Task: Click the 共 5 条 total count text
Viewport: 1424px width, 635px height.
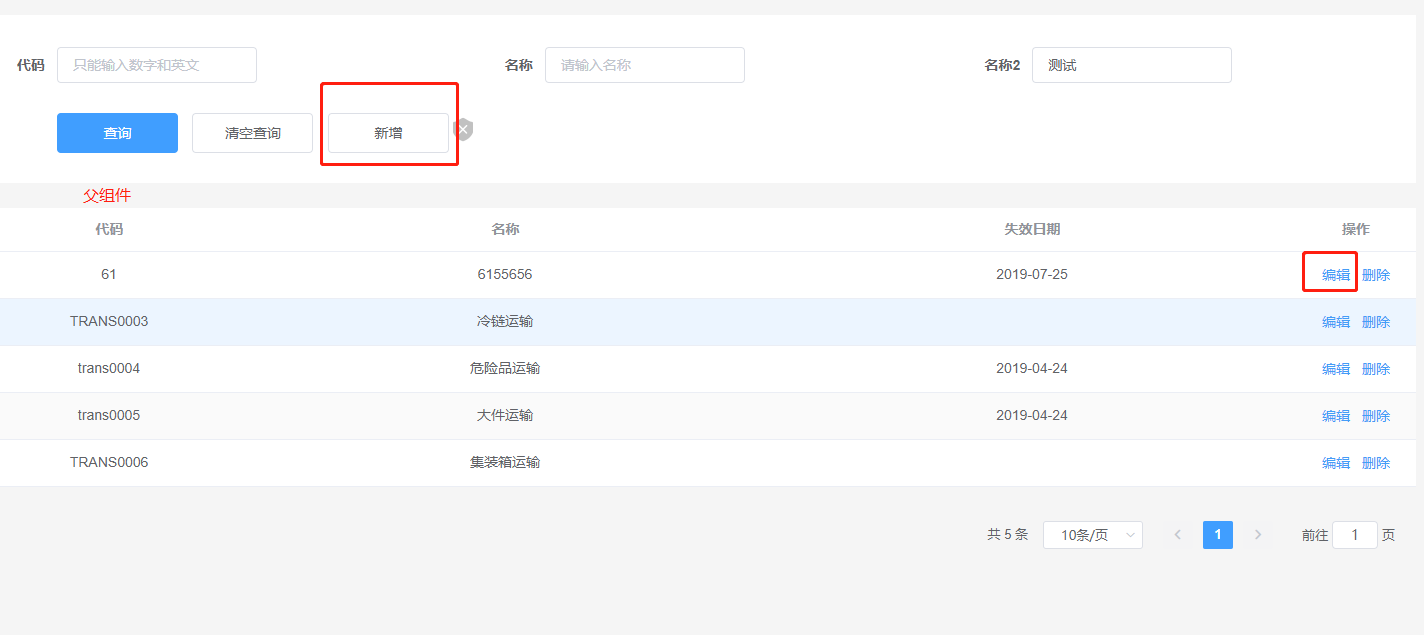Action: (x=1007, y=535)
